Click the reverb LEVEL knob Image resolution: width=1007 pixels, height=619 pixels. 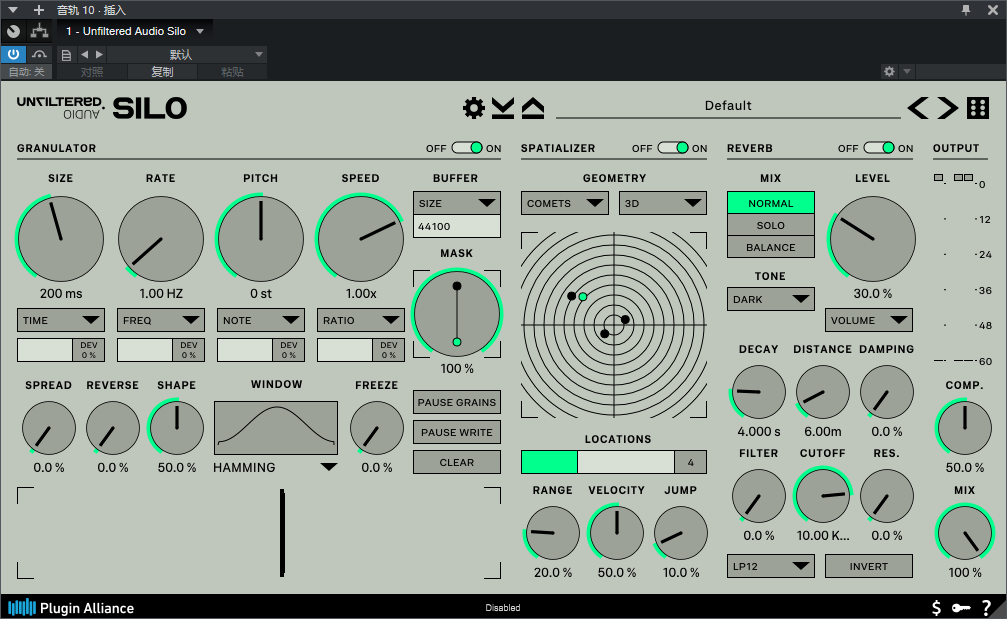pyautogui.click(x=872, y=239)
